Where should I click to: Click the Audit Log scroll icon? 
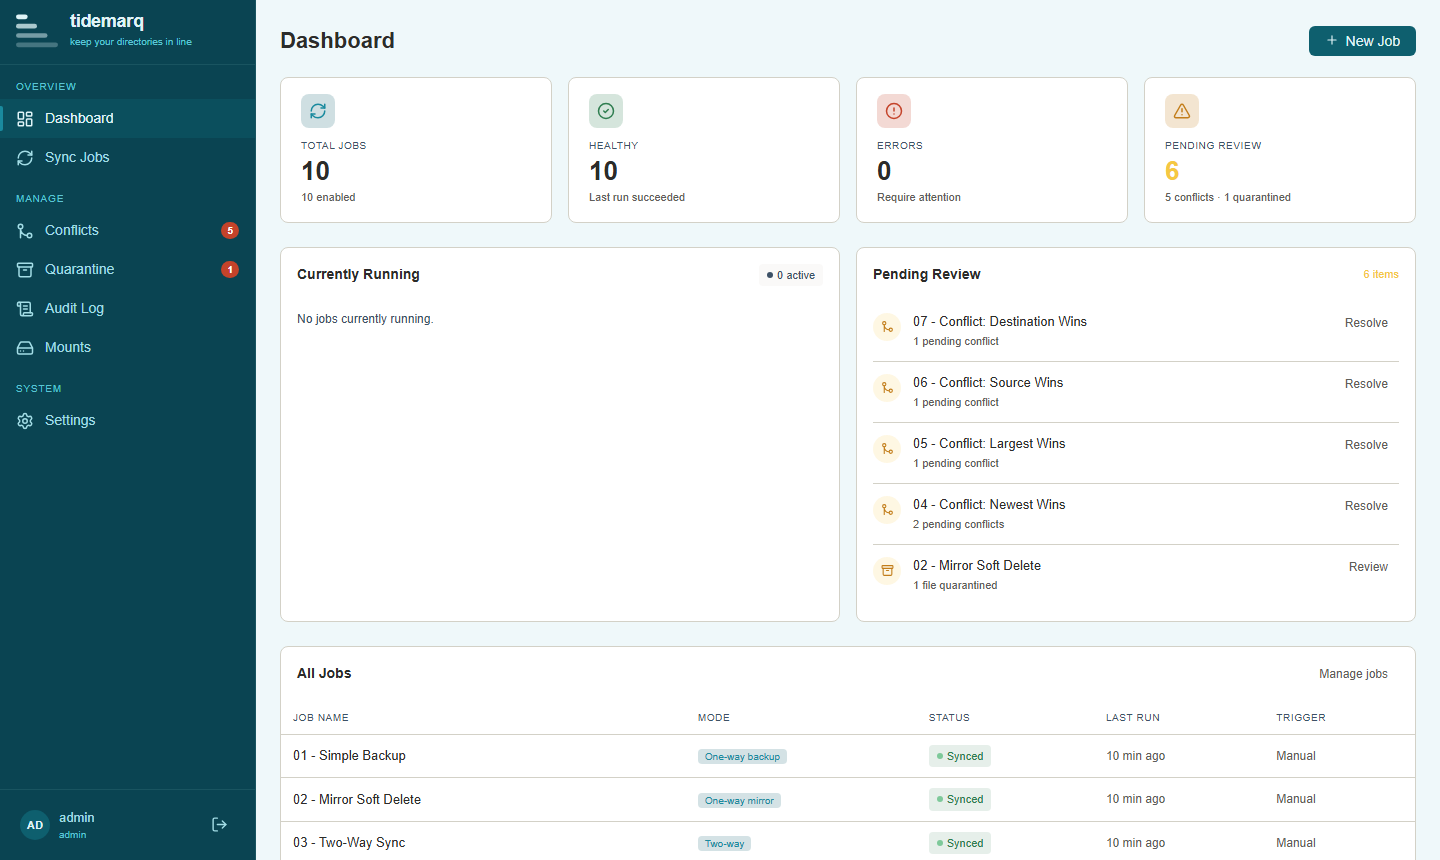click(25, 309)
